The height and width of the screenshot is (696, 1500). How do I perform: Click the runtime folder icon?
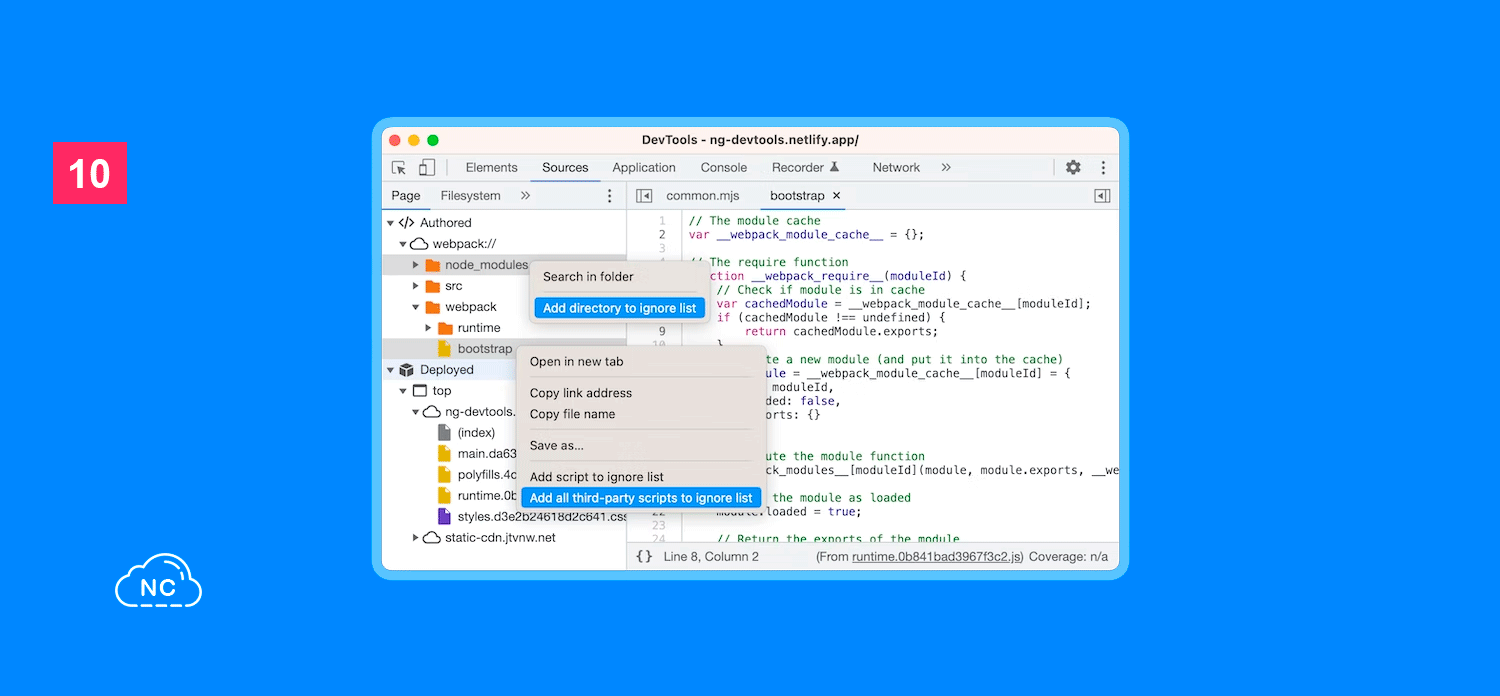click(445, 328)
